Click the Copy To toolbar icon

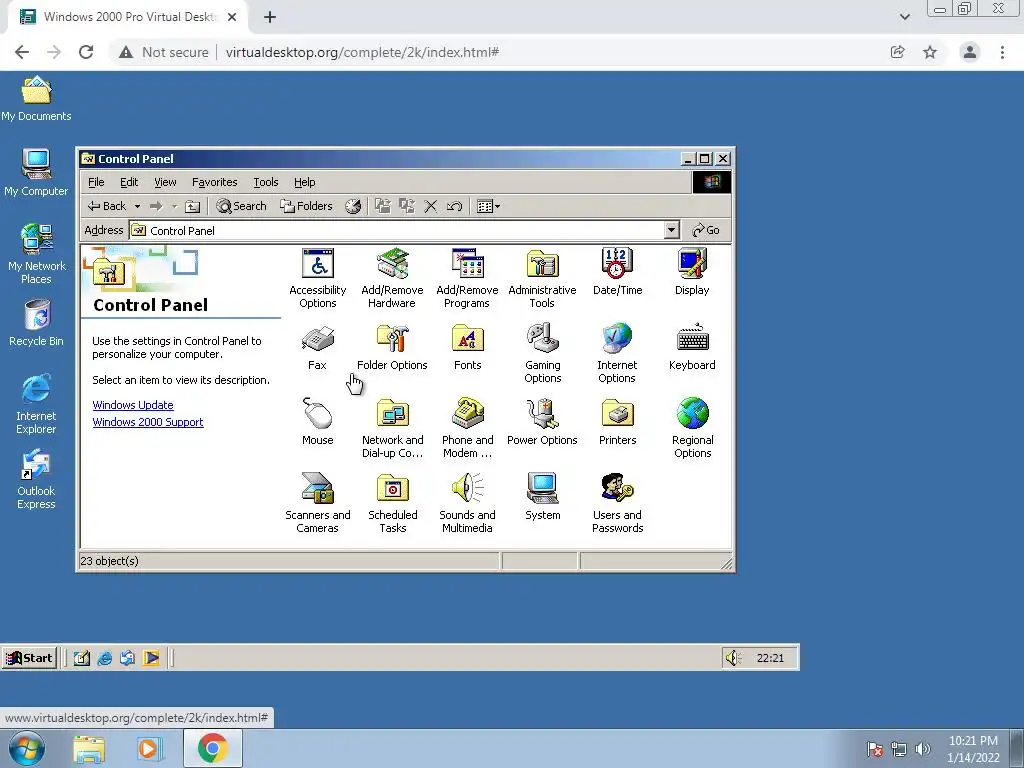pos(407,206)
